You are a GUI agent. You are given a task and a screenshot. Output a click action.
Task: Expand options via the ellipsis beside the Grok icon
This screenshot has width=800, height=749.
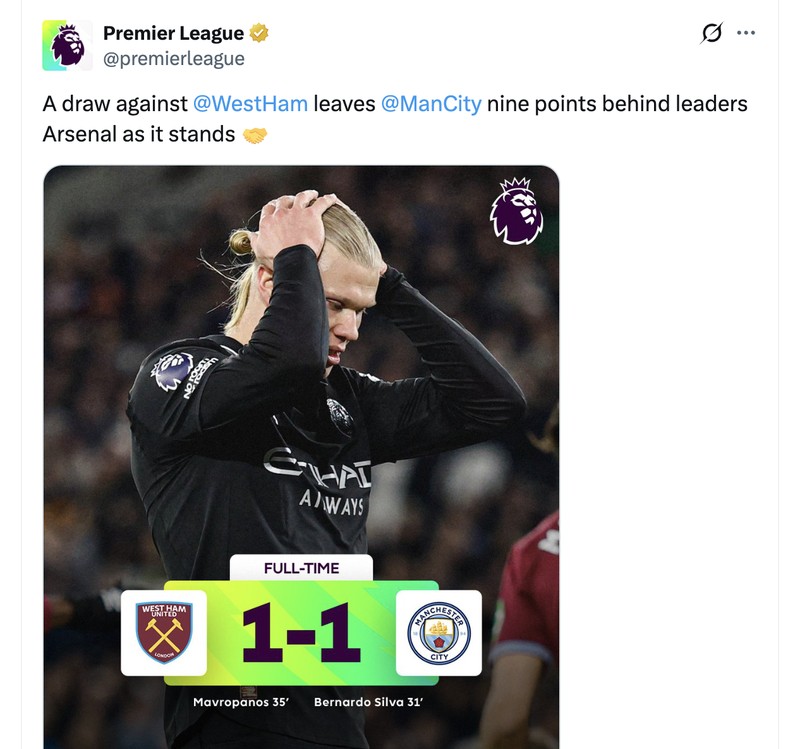click(x=746, y=32)
